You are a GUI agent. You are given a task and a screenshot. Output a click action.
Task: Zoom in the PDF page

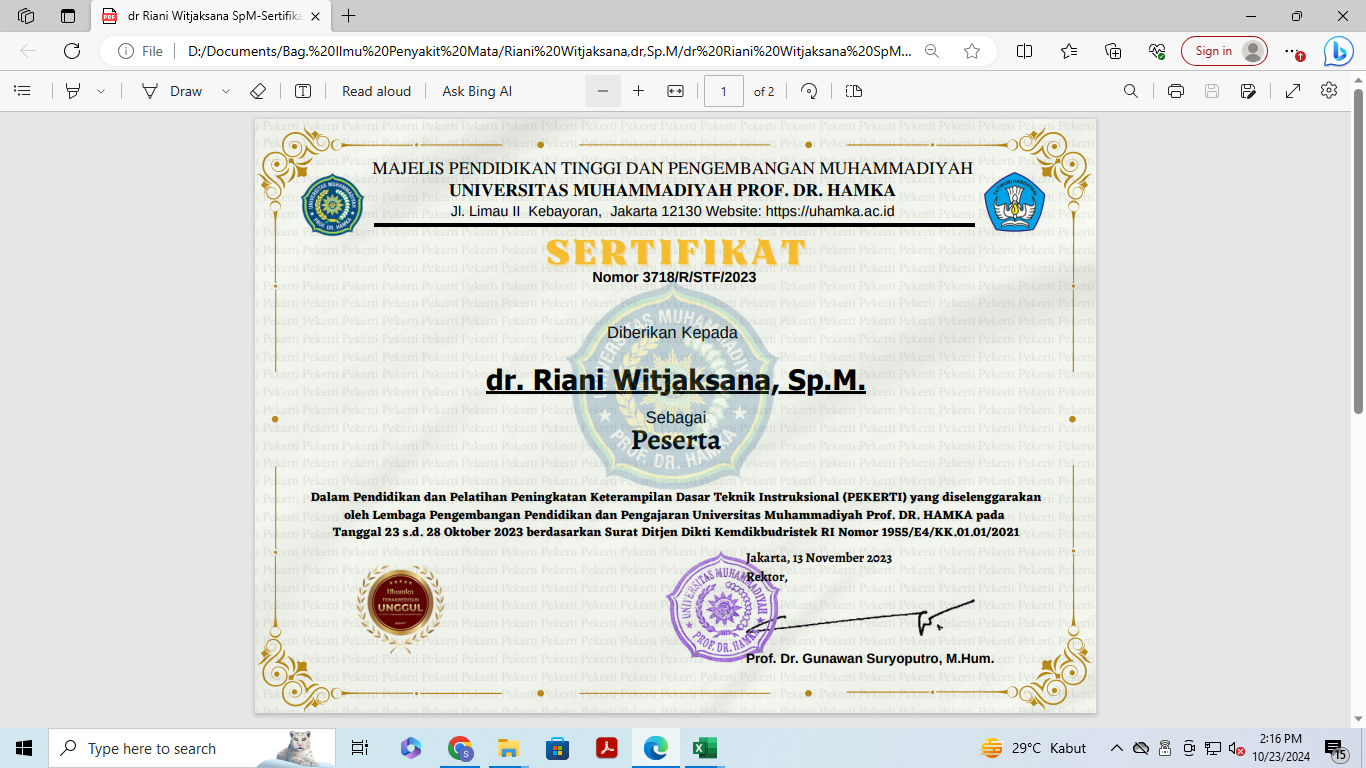click(x=639, y=91)
